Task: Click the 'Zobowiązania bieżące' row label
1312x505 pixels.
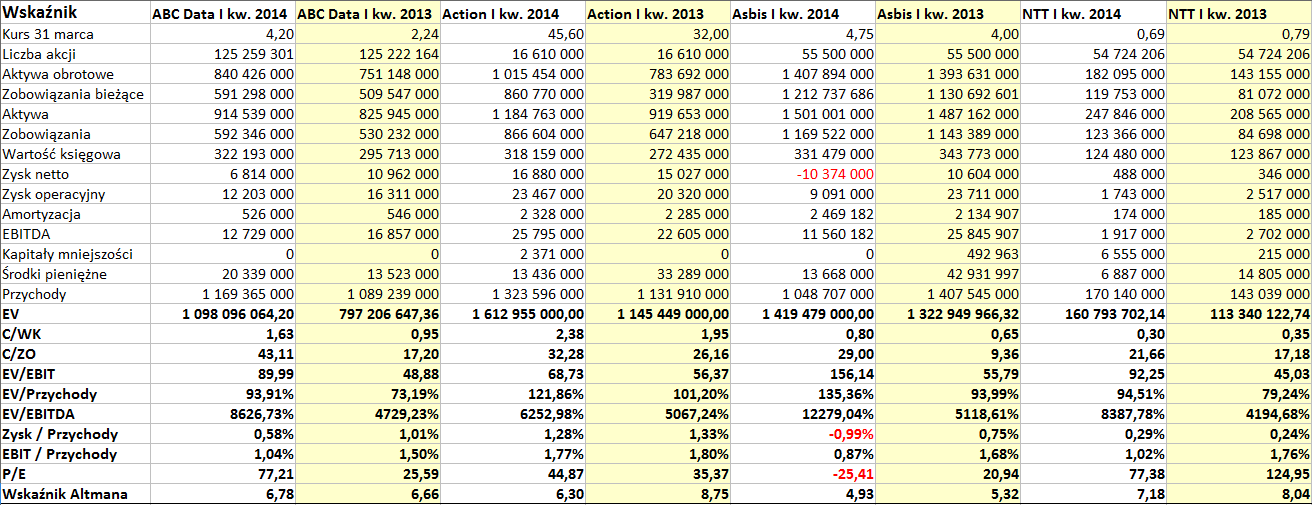Action: [x=74, y=94]
